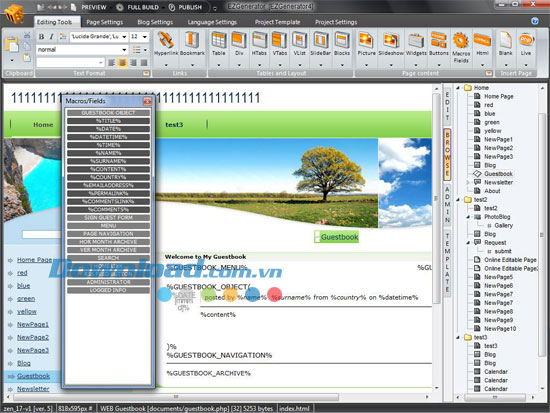Insert a Picture into the page
Image resolution: width=550 pixels, height=413 pixels.
(366, 44)
